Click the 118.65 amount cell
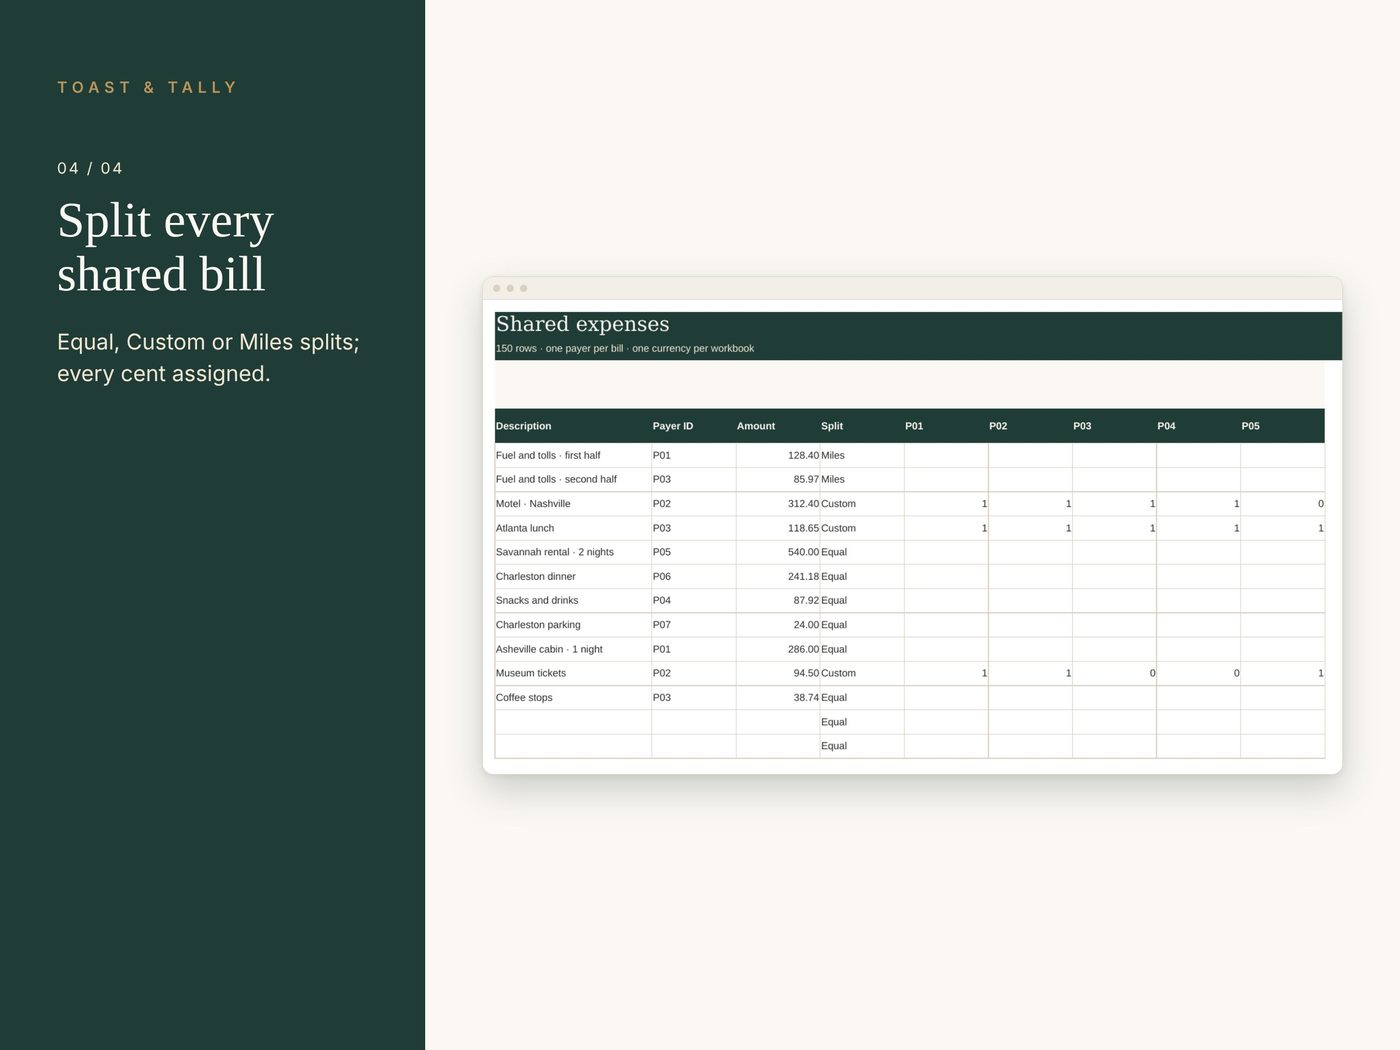This screenshot has width=1400, height=1050. (x=778, y=528)
